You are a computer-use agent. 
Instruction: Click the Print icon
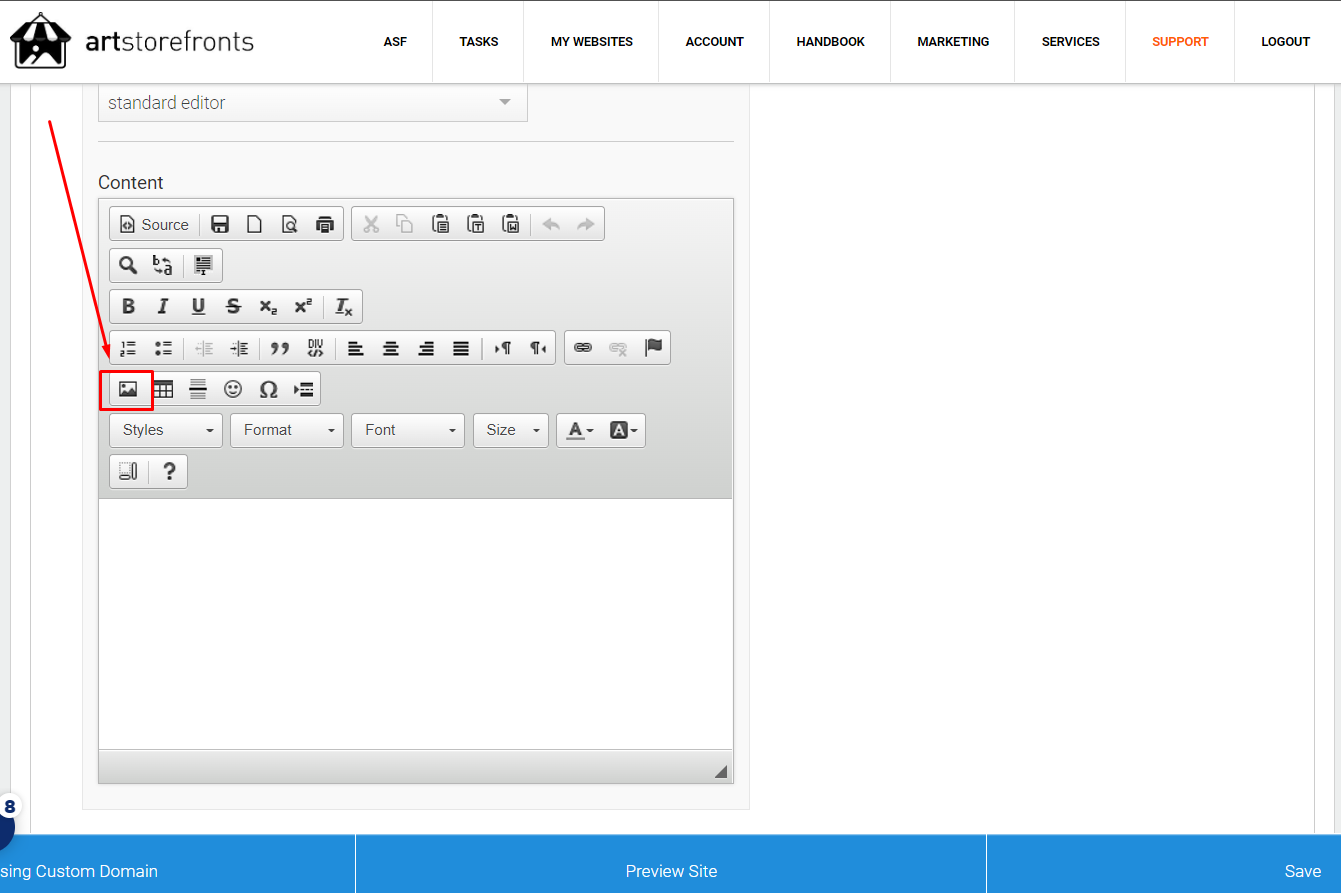324,224
